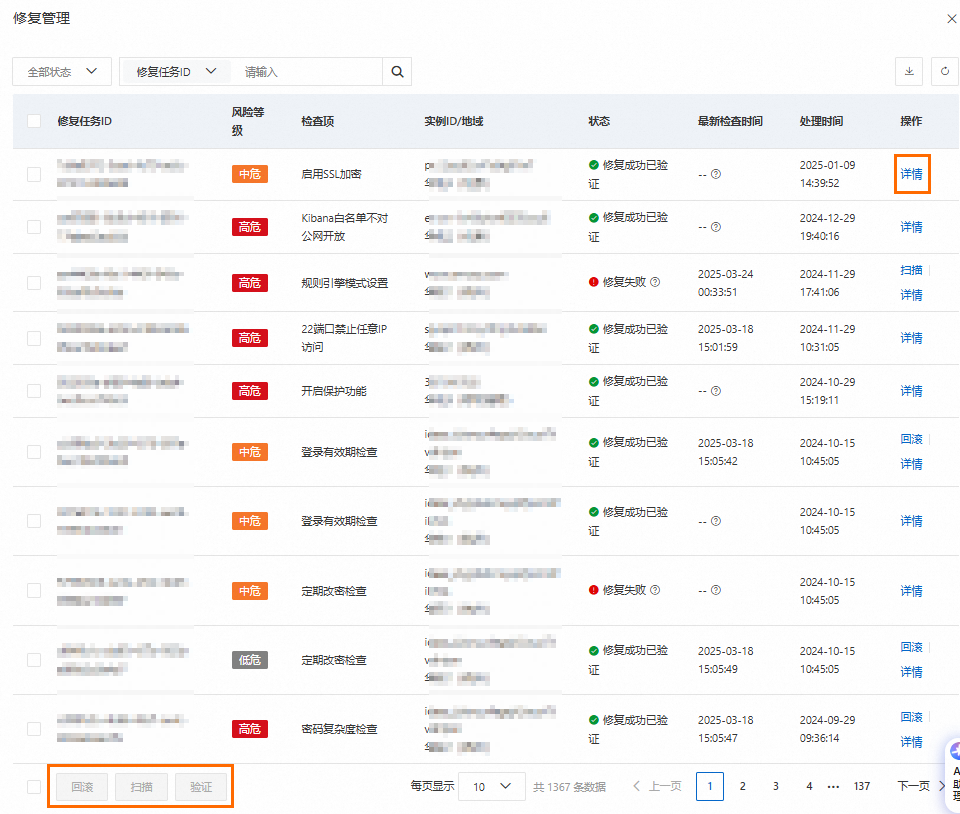Check the 启用SSL加密 row checkbox
Viewport: 960px width, 814px height.
(34, 174)
